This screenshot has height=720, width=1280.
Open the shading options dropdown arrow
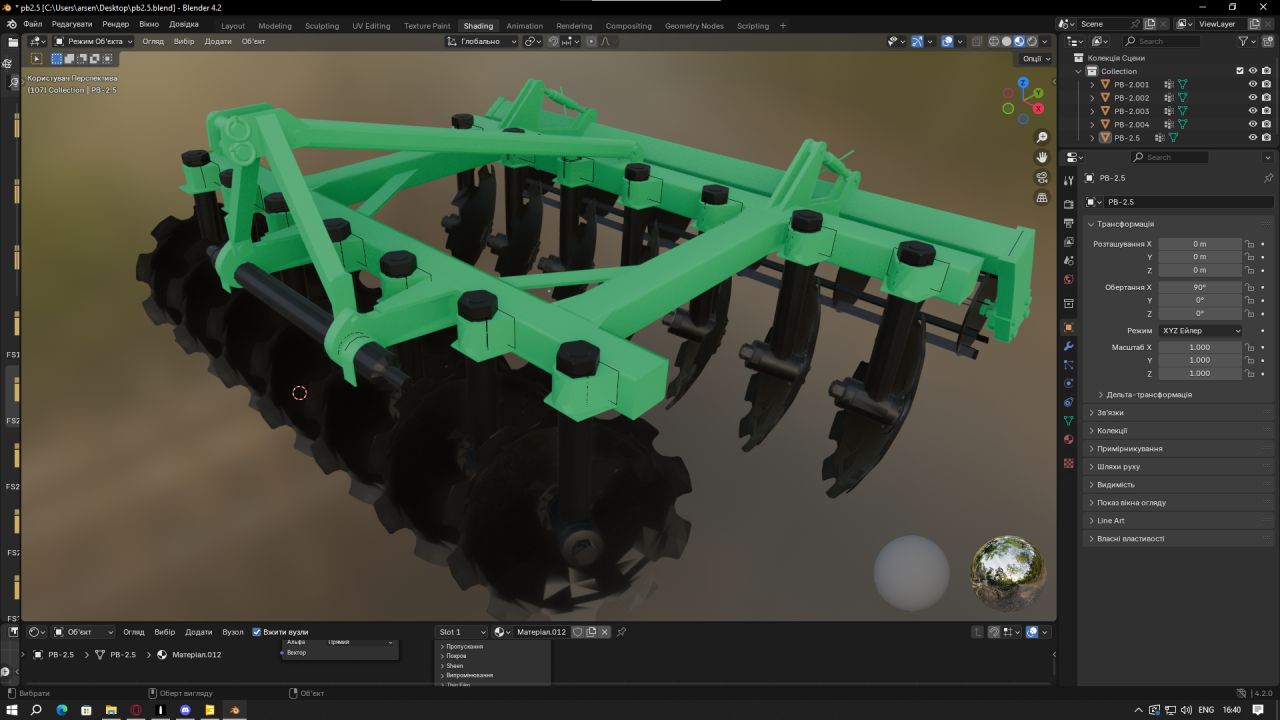(1046, 41)
